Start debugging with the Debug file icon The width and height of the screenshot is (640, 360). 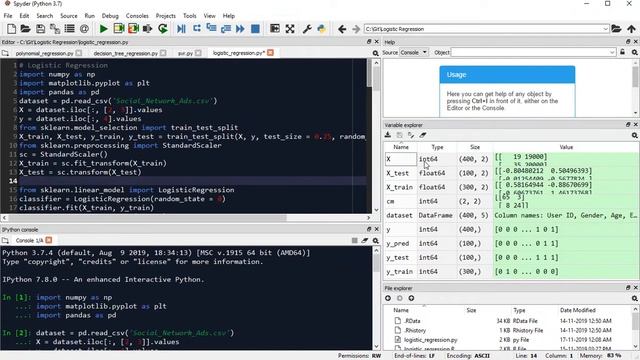tap(181, 29)
